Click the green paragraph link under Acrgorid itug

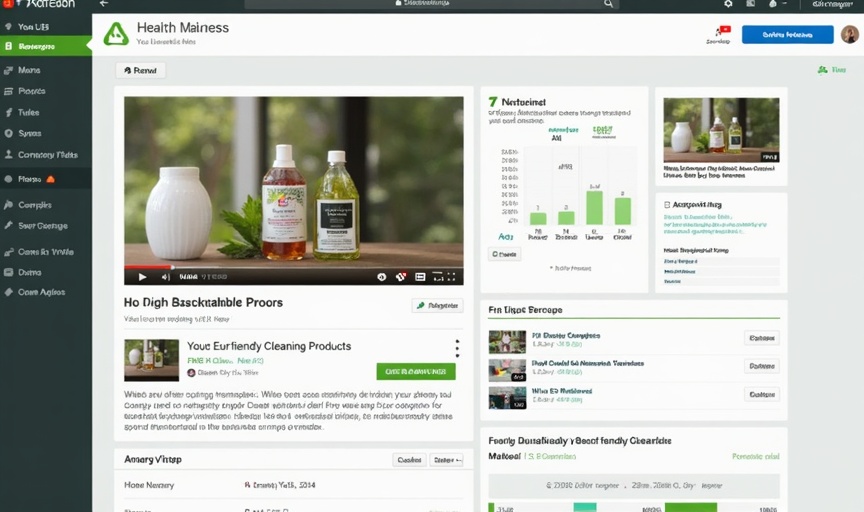coord(715,224)
